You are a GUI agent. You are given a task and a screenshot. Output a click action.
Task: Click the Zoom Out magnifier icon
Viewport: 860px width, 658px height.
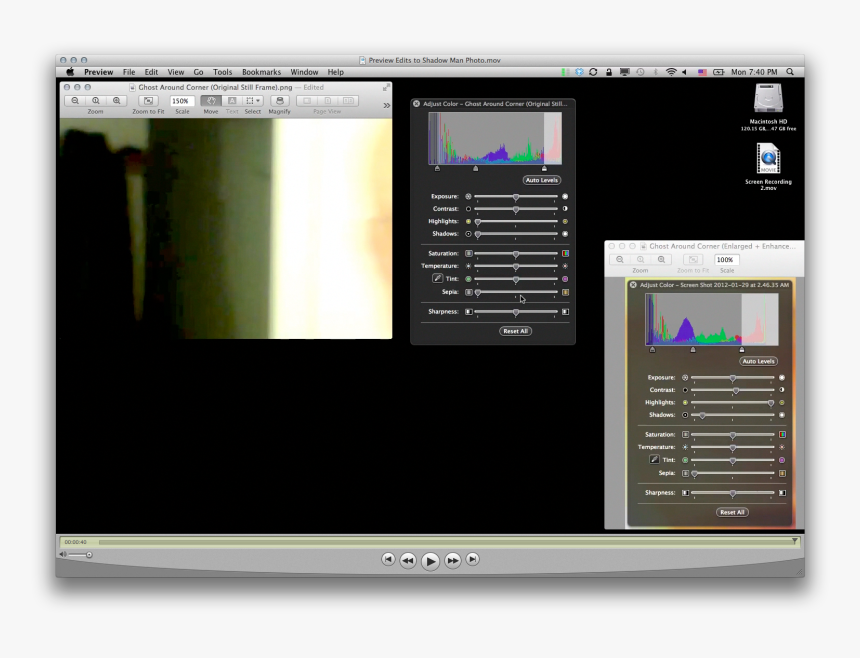click(75, 100)
